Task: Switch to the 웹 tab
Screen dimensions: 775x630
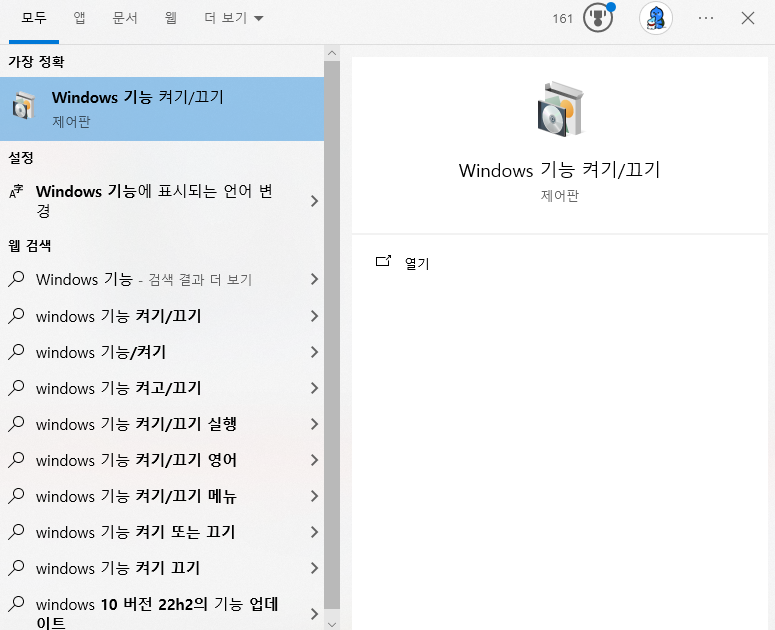Action: coord(171,18)
